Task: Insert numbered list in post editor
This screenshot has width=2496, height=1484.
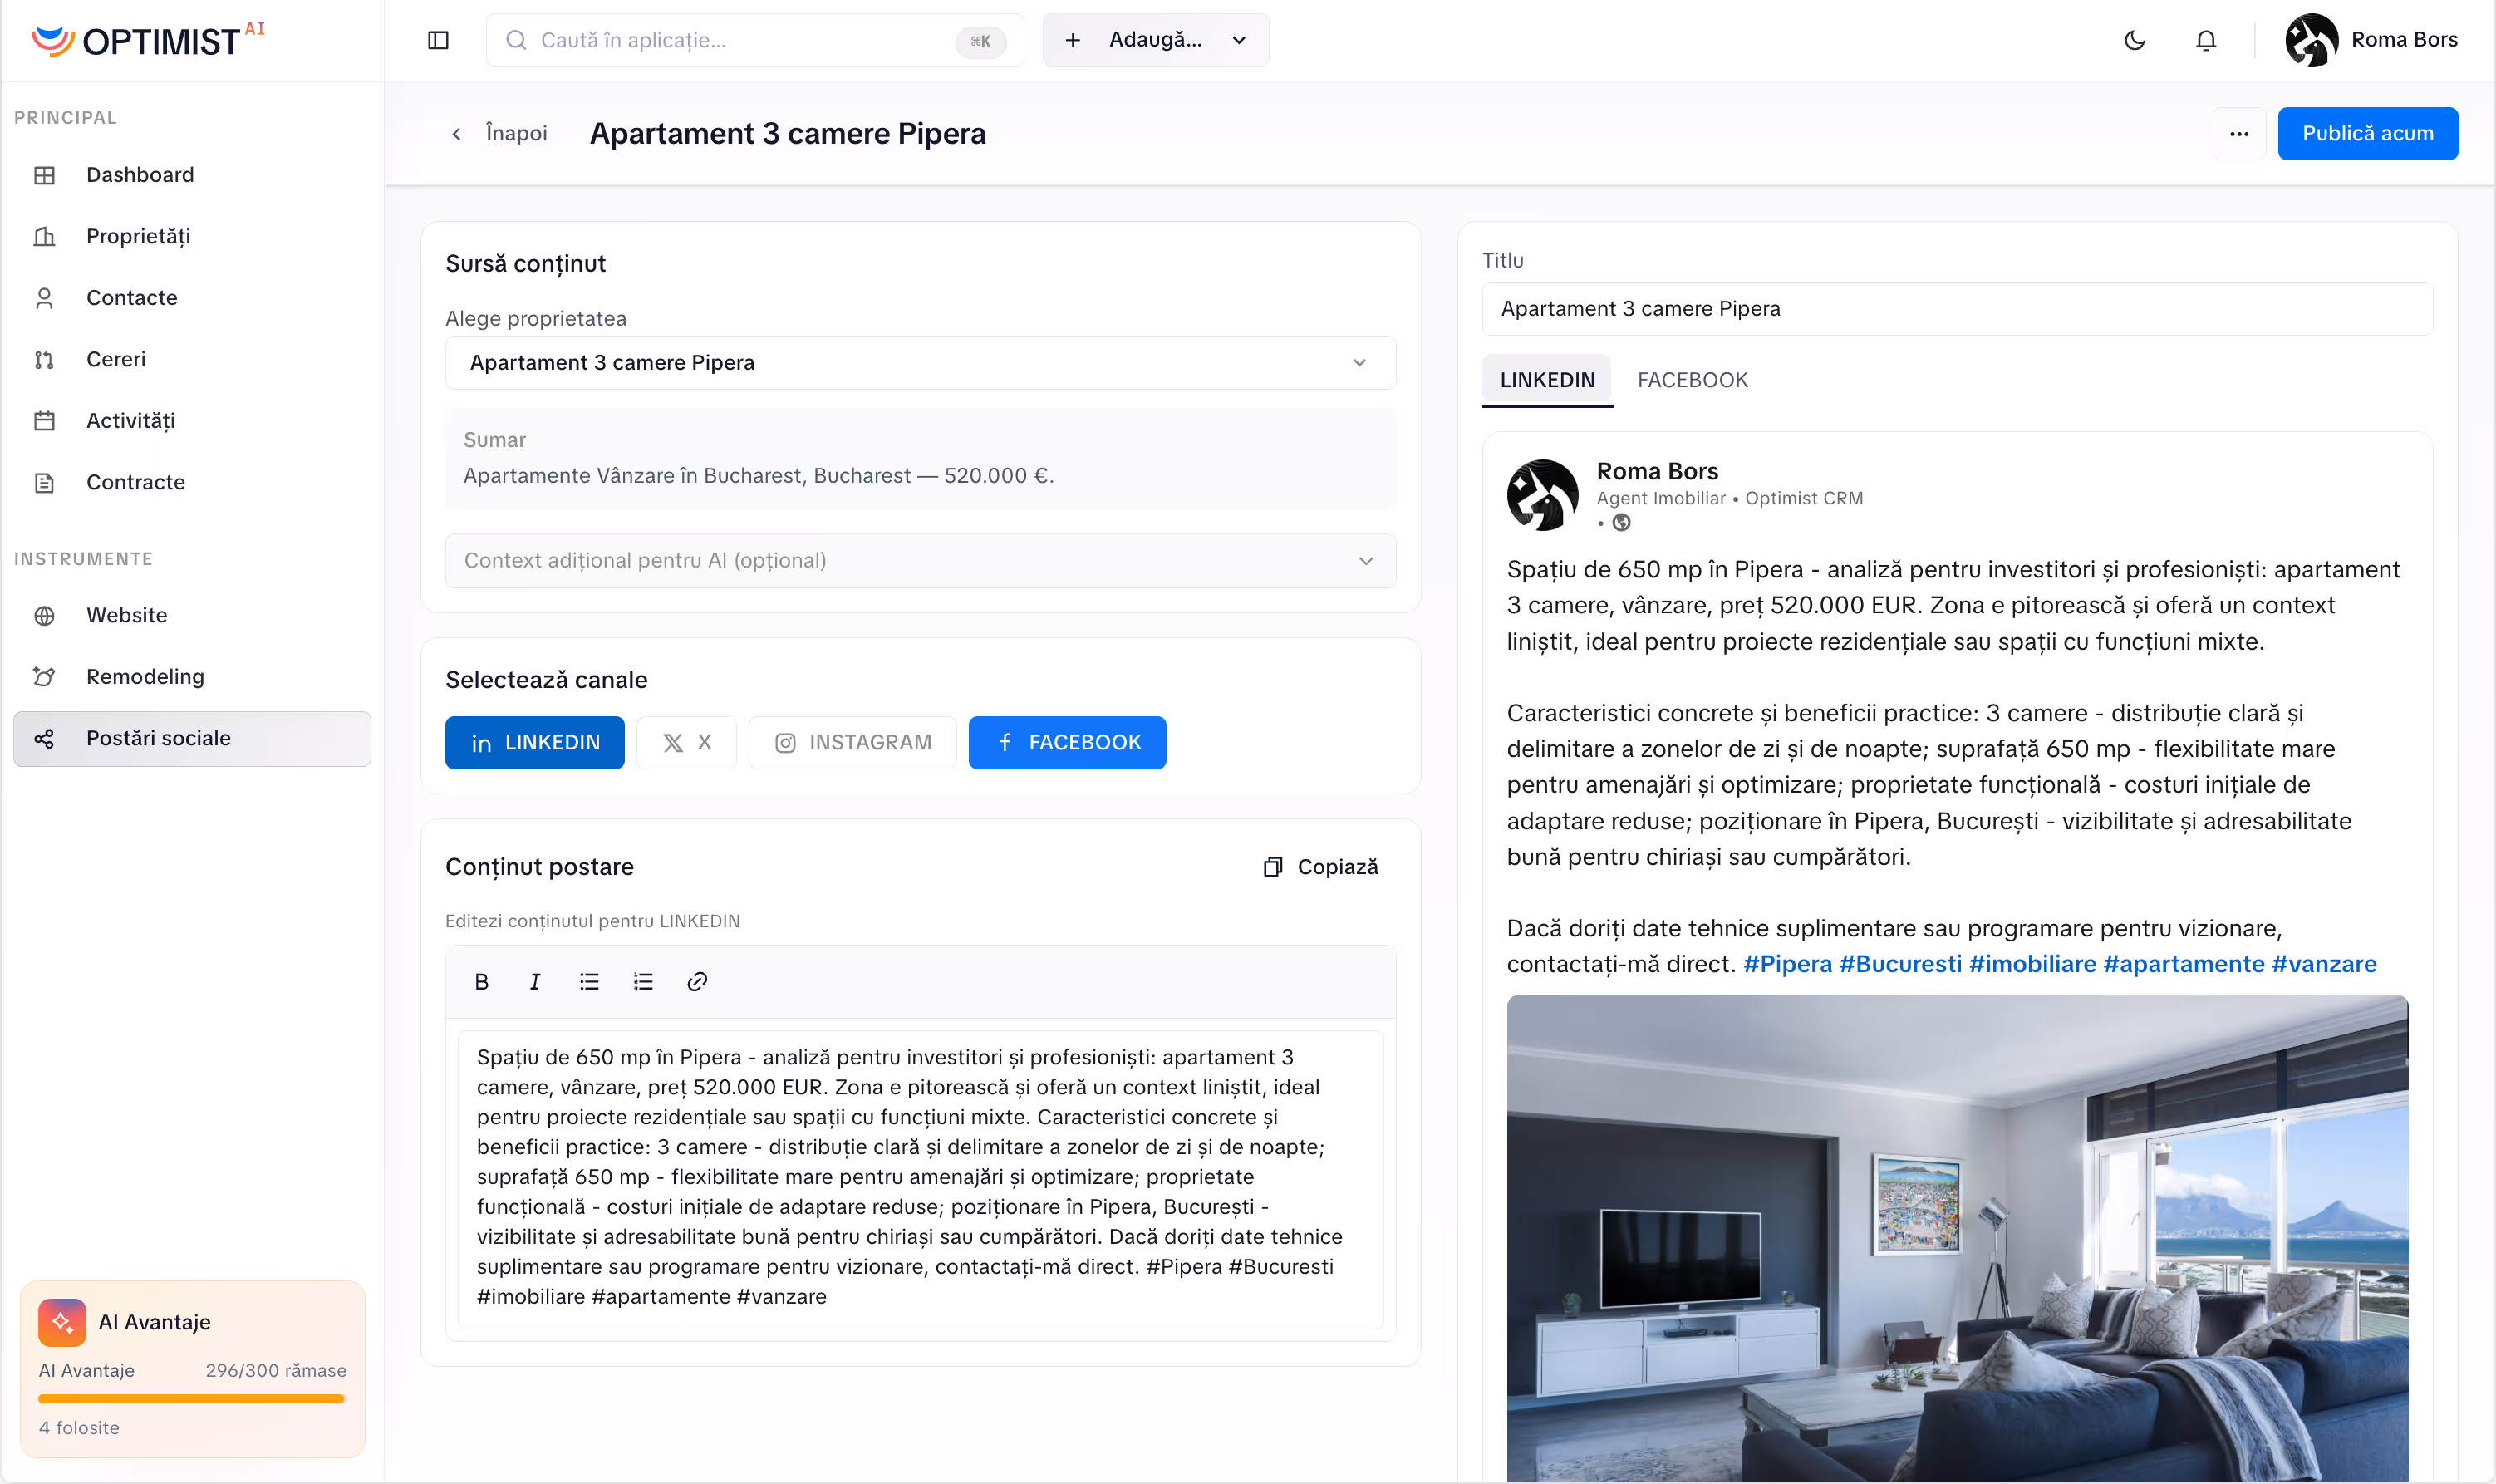Action: tap(643, 982)
